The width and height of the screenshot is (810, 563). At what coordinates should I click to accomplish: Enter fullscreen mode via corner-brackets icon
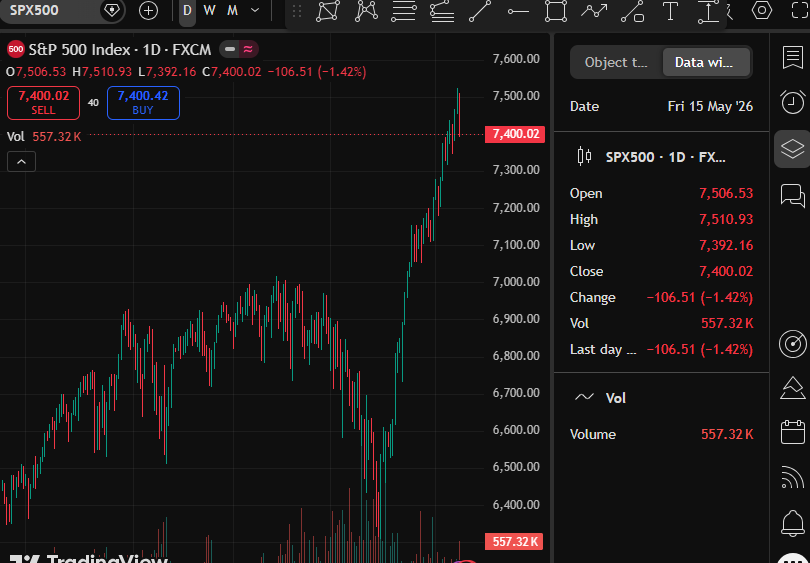point(800,10)
